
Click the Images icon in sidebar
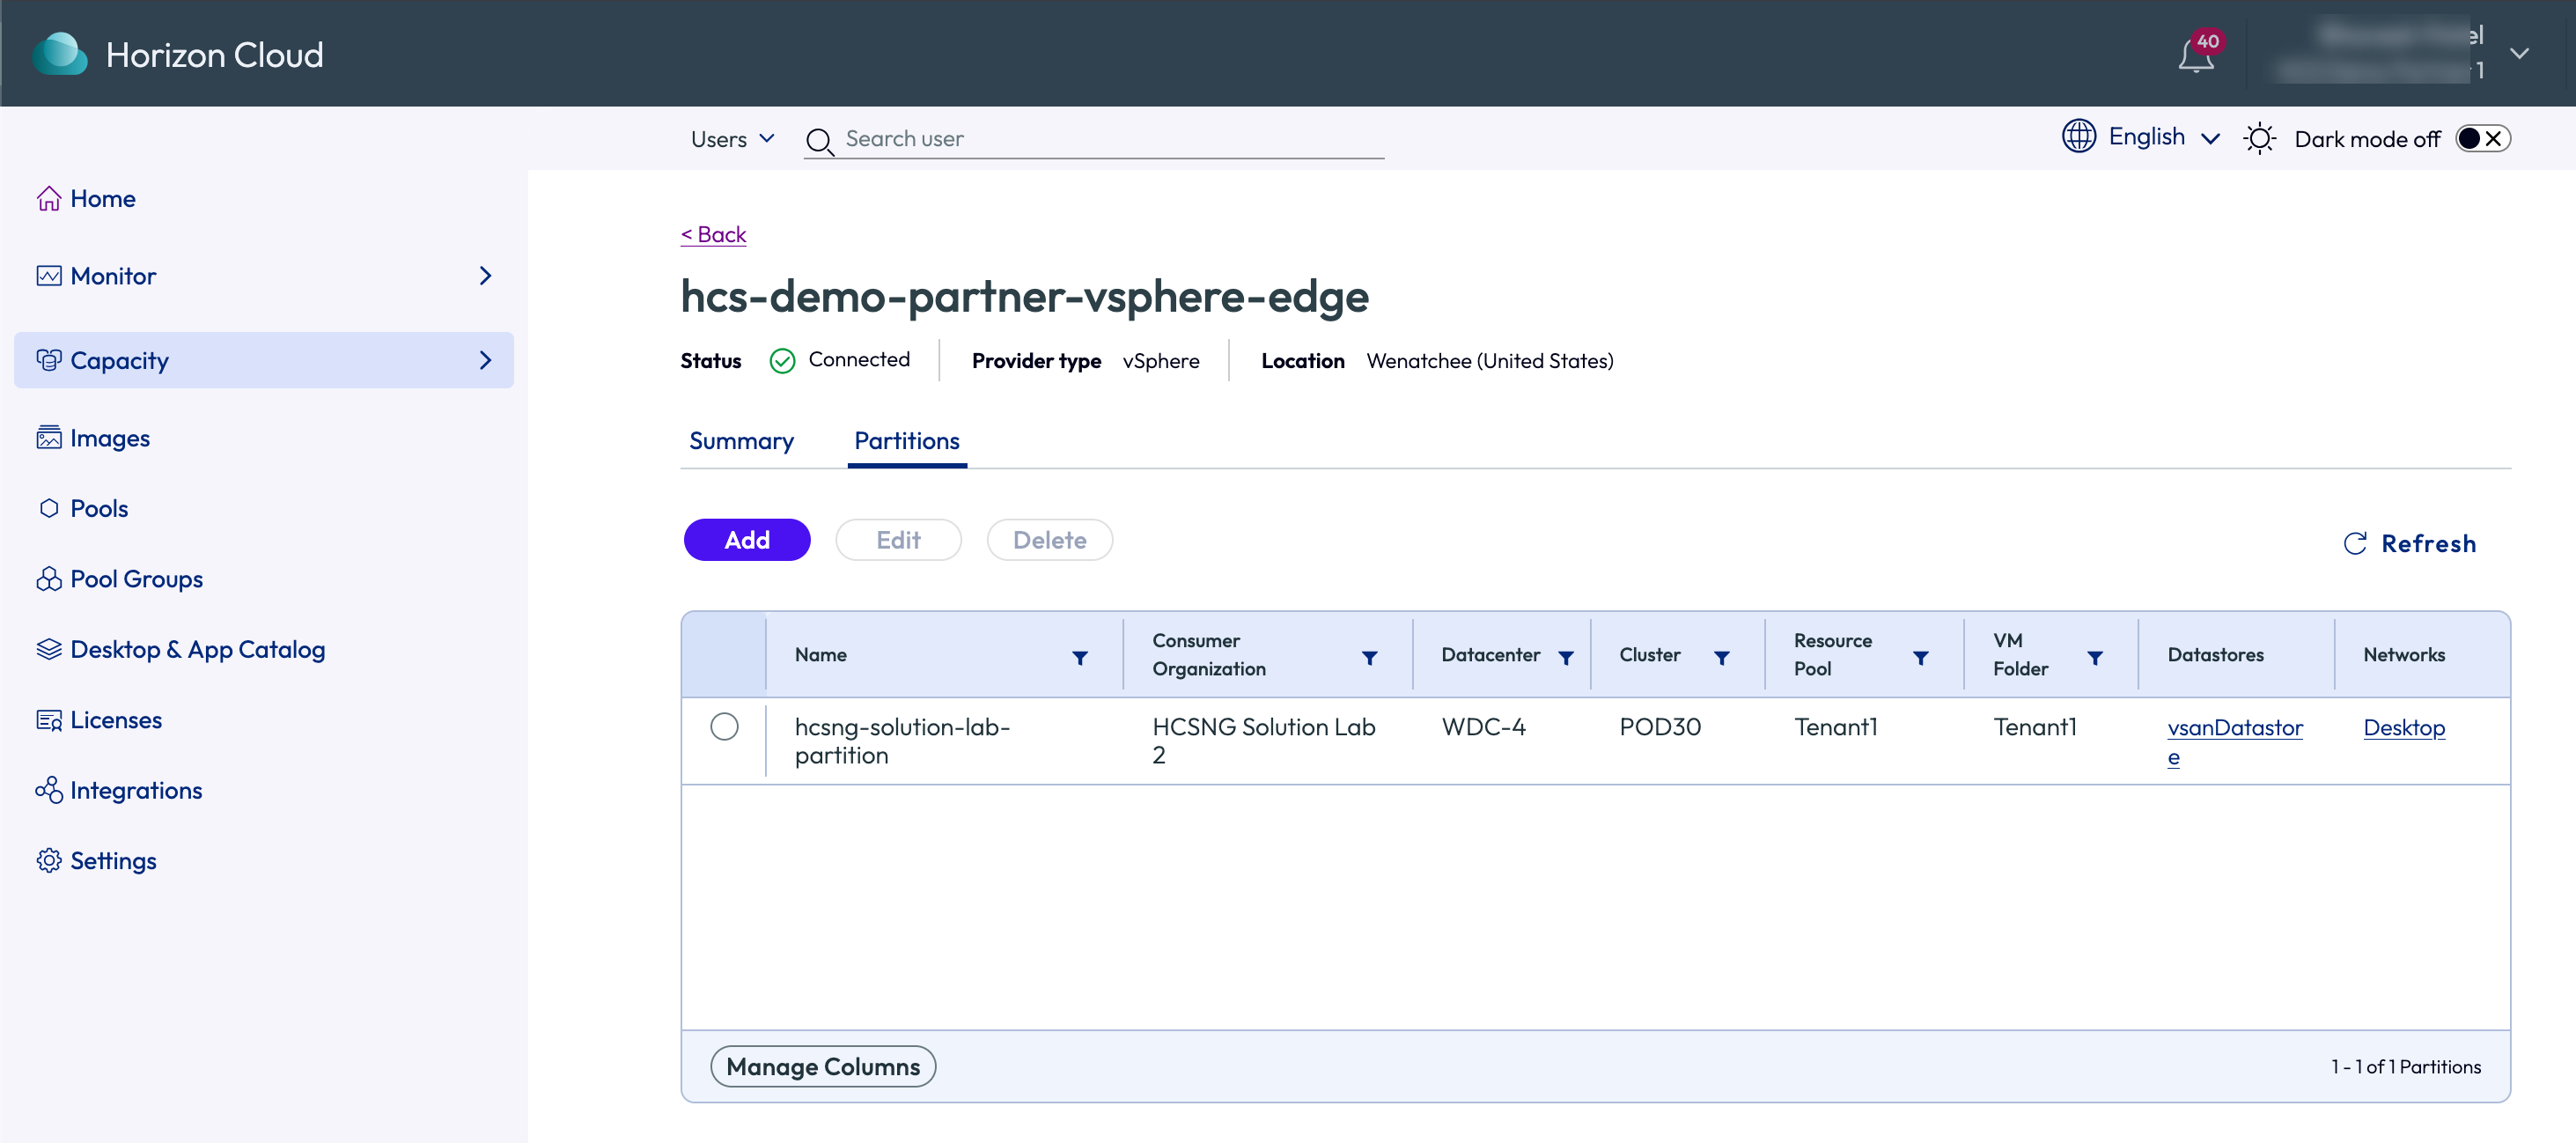click(49, 438)
